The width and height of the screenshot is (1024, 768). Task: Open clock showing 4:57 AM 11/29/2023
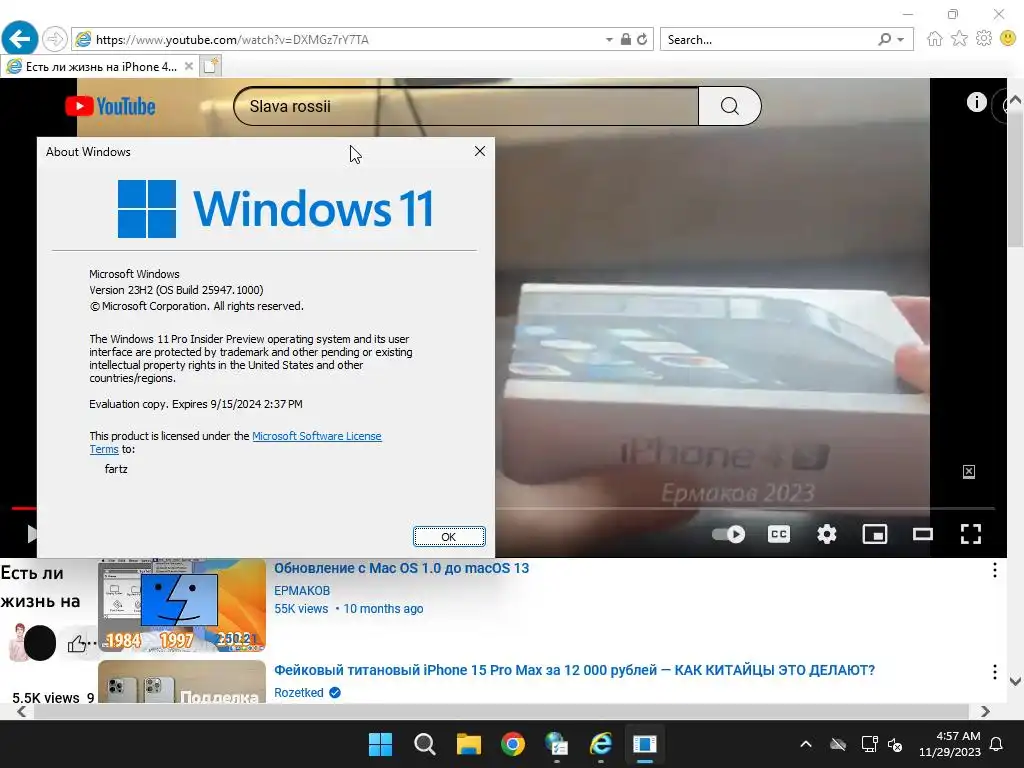(x=950, y=744)
